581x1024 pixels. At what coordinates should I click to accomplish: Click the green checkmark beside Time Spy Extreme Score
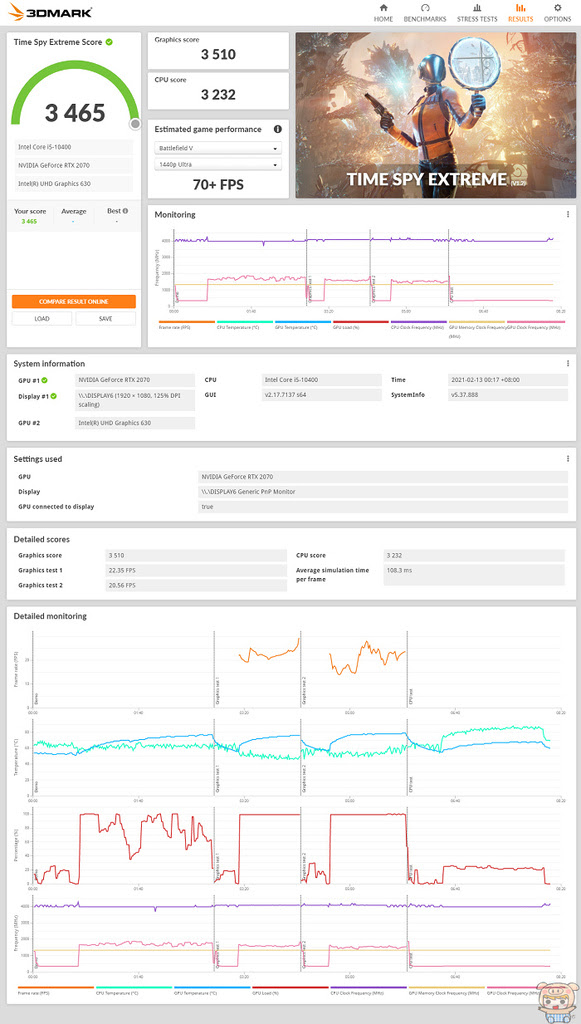(x=109, y=42)
